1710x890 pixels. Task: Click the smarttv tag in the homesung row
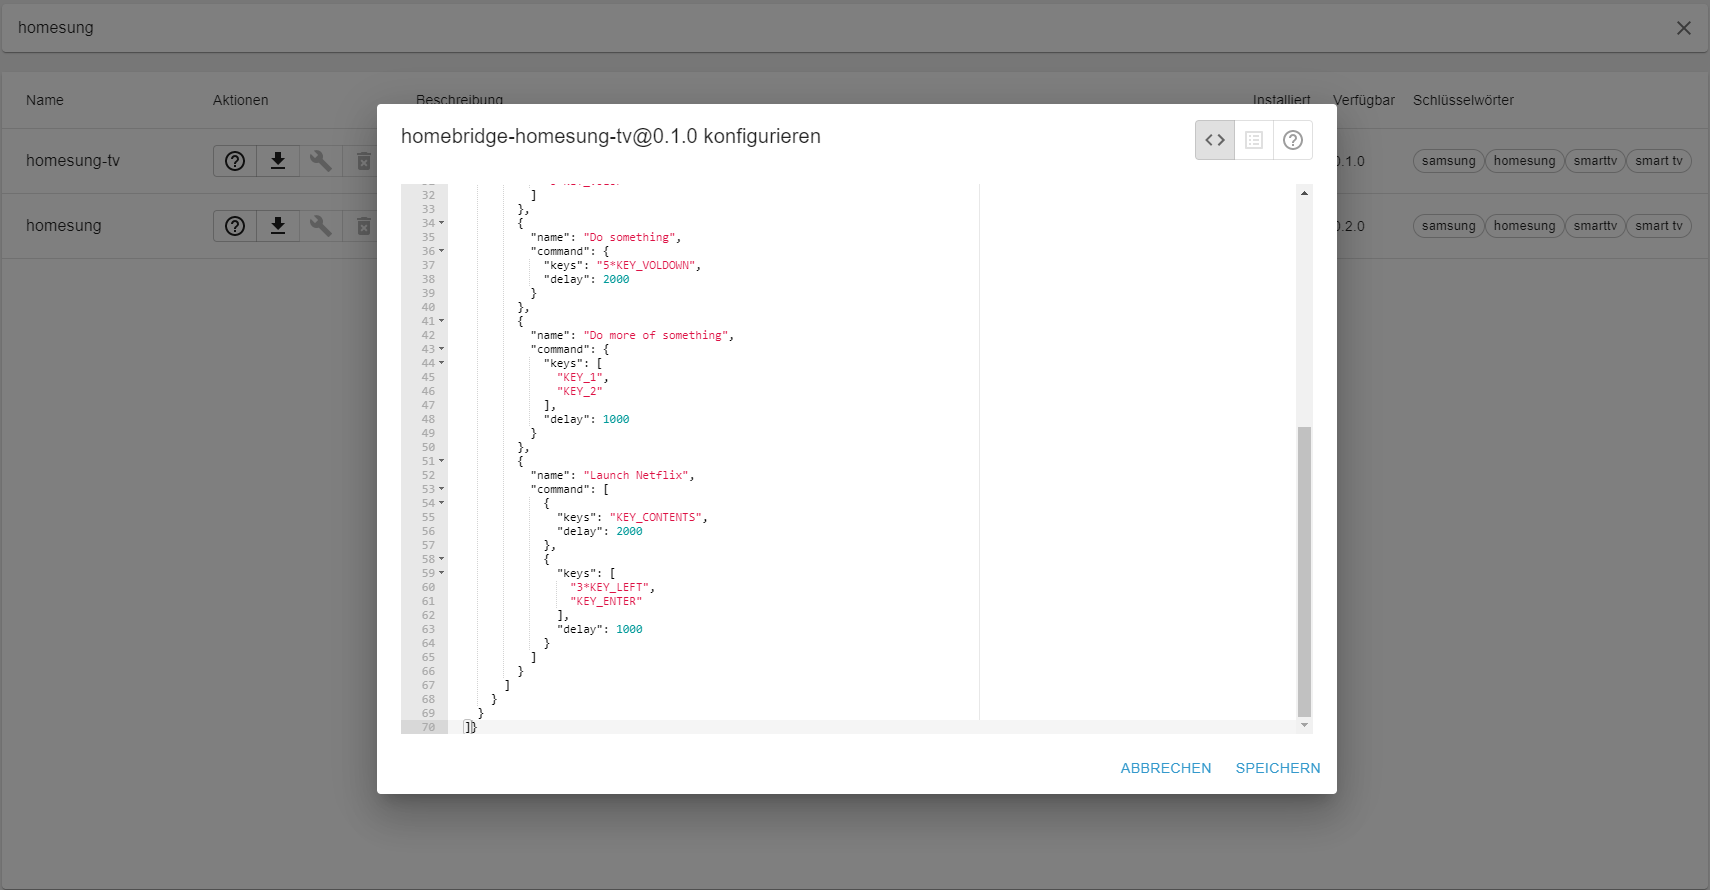1595,226
